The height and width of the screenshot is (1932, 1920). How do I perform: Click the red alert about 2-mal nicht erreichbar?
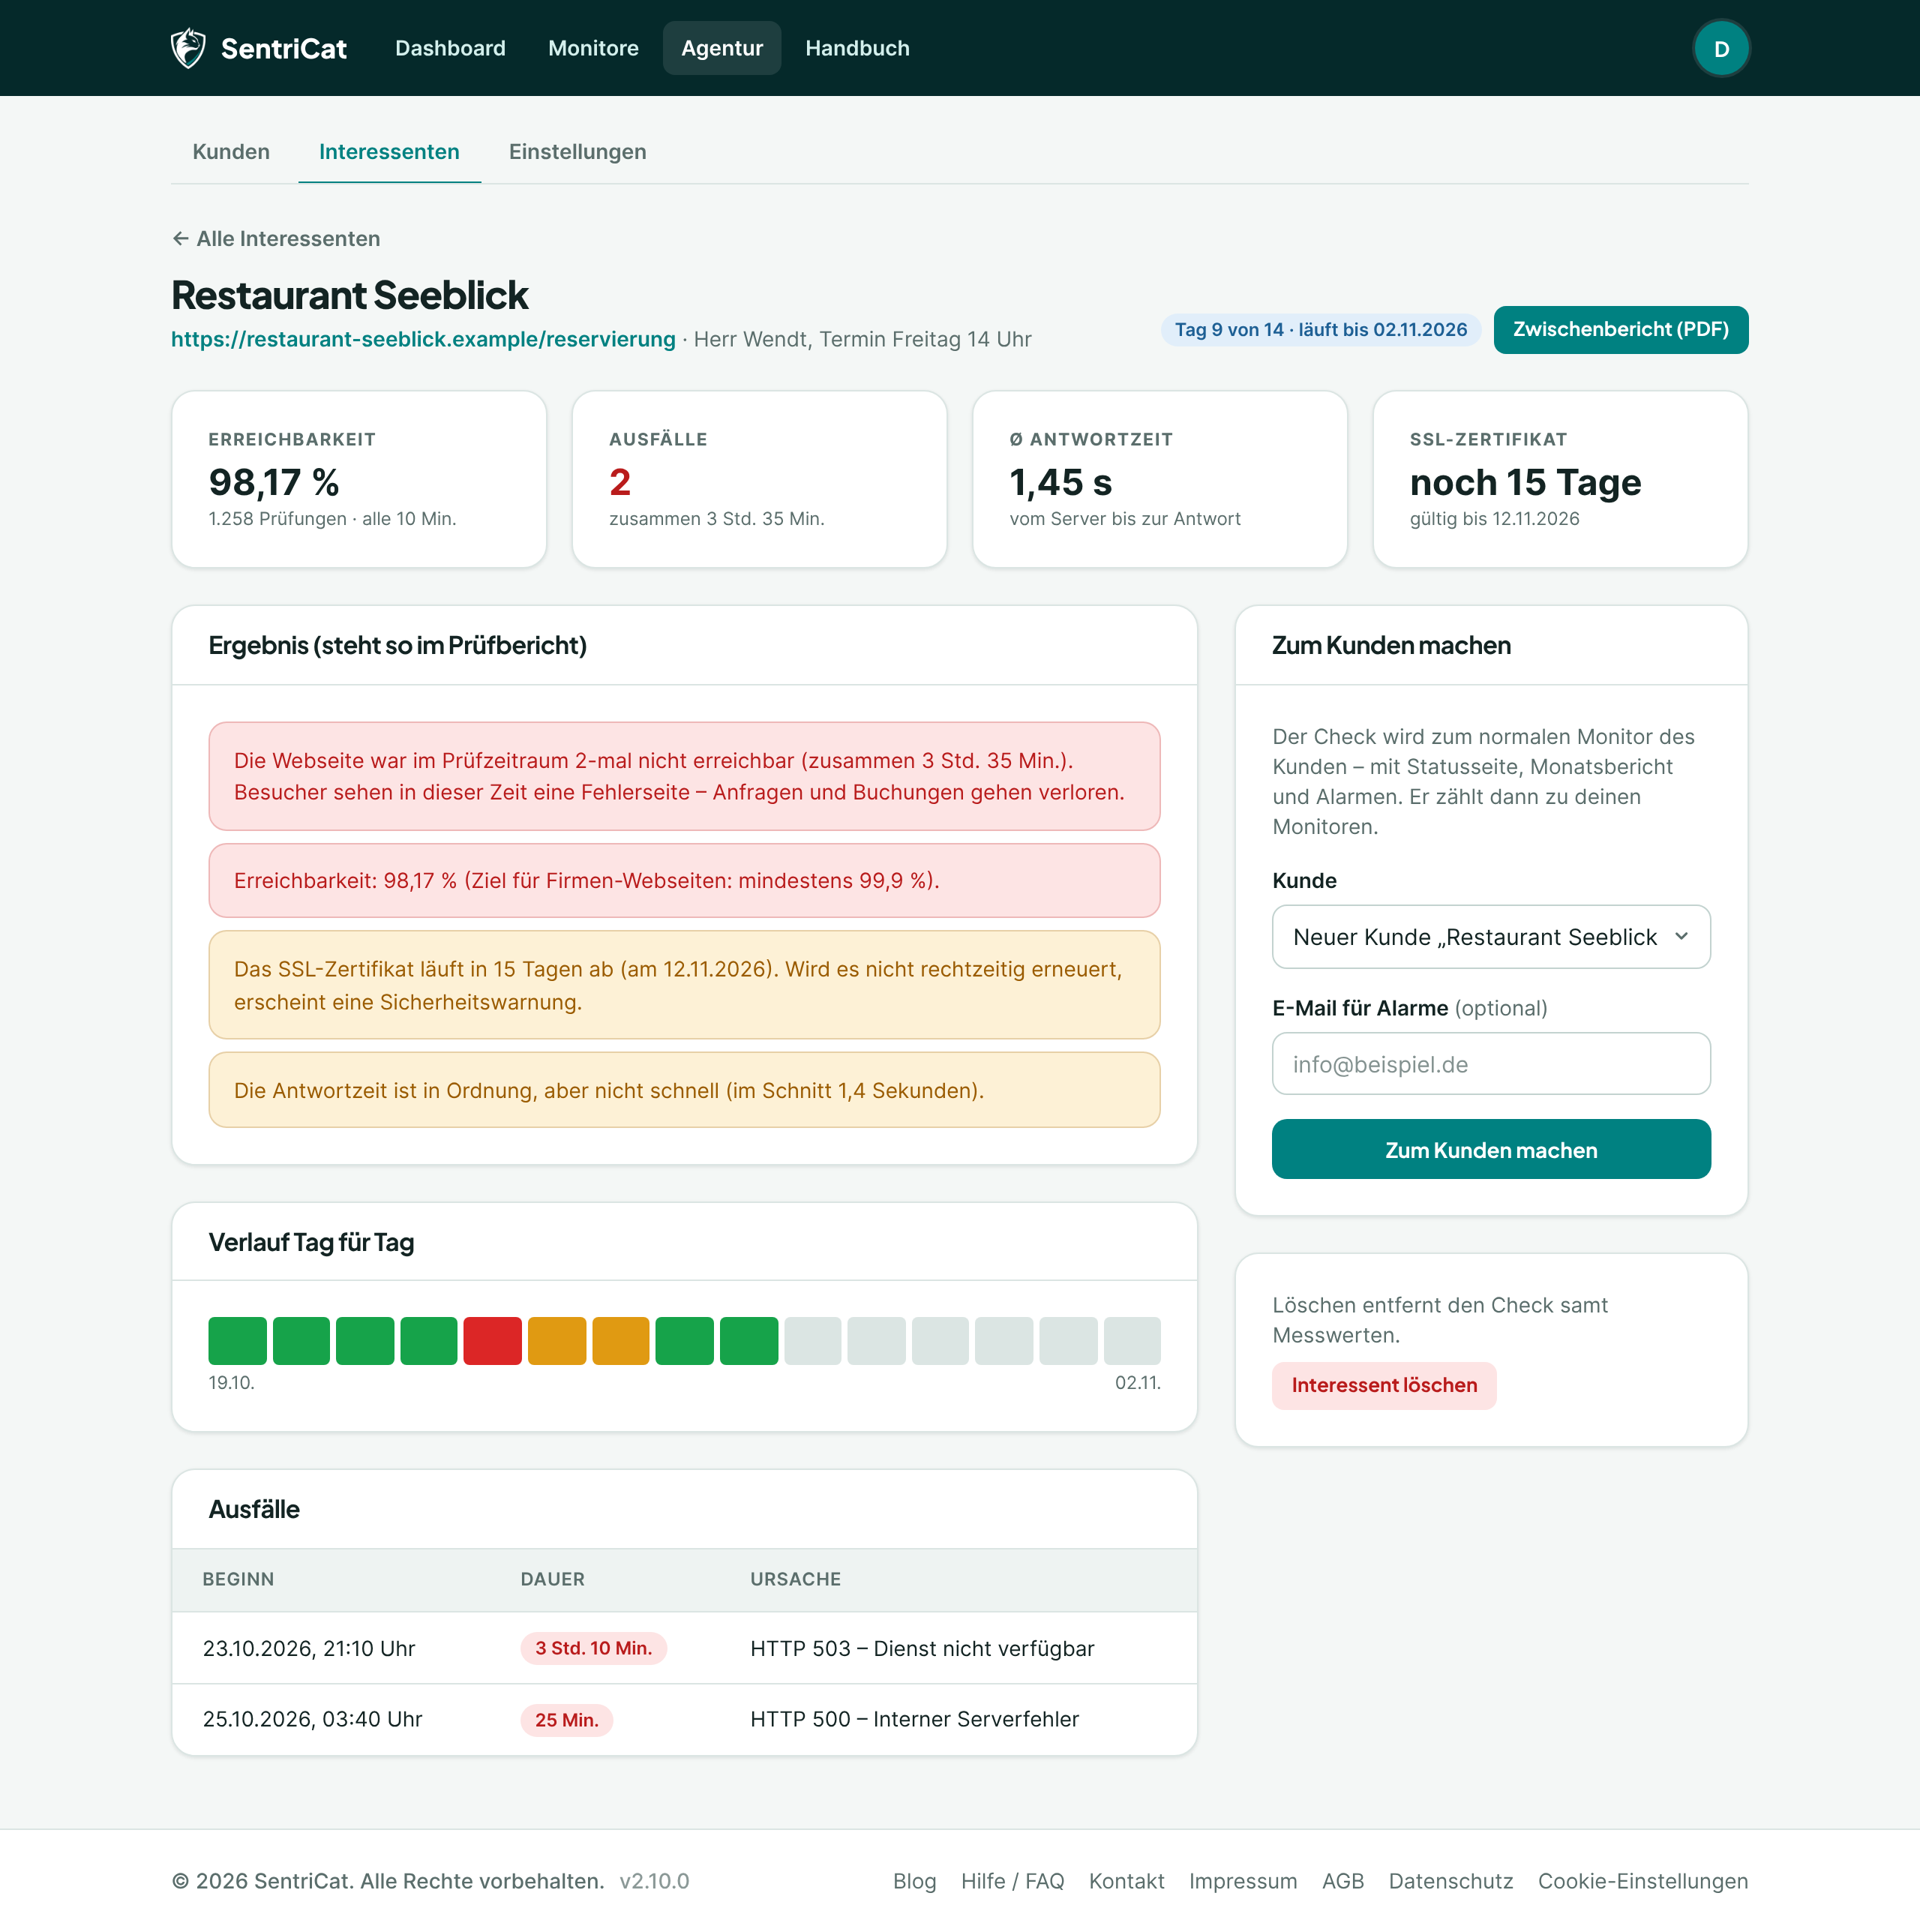click(x=684, y=777)
